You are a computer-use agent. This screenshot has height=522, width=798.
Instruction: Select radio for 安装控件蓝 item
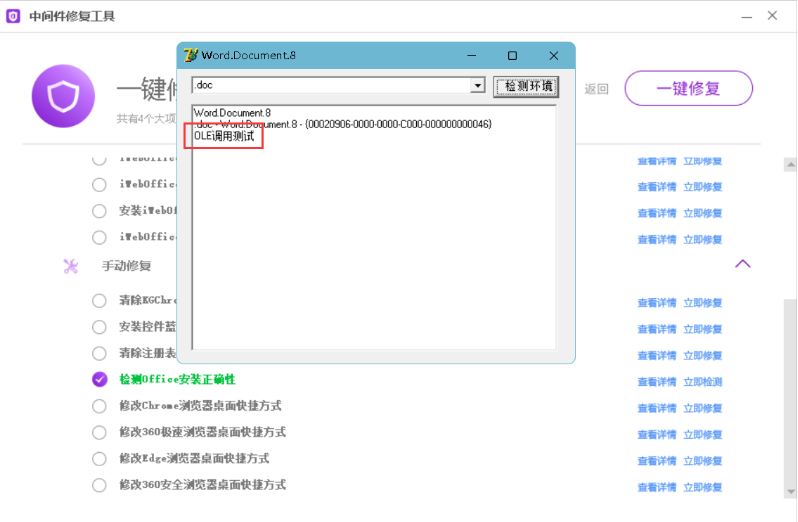pos(99,327)
